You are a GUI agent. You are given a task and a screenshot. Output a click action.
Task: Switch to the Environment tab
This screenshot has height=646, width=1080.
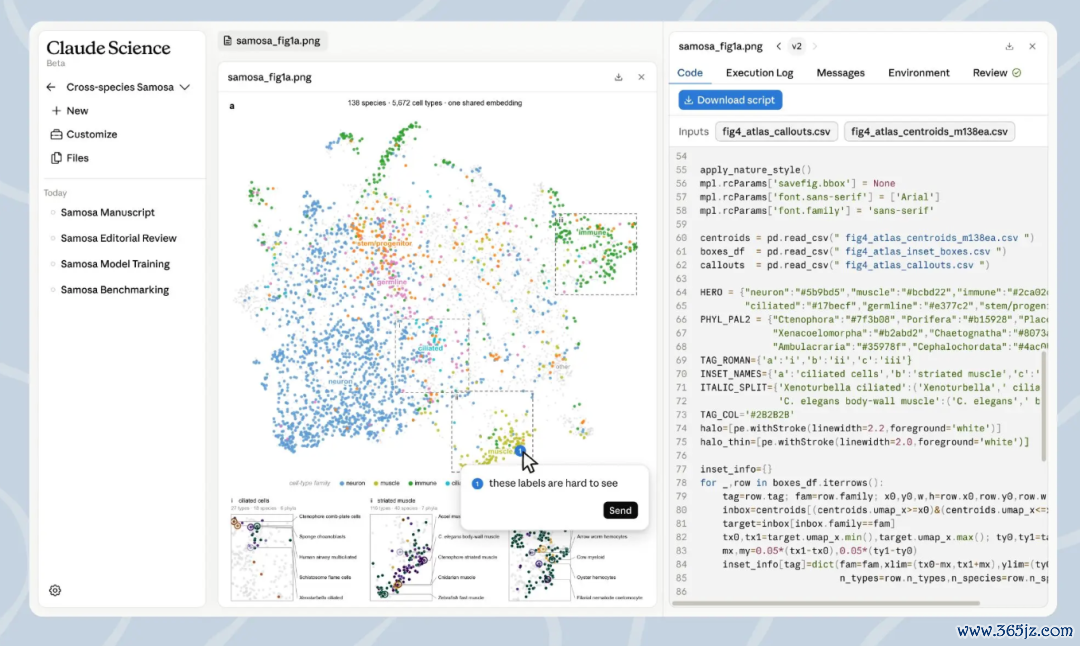[x=918, y=72]
